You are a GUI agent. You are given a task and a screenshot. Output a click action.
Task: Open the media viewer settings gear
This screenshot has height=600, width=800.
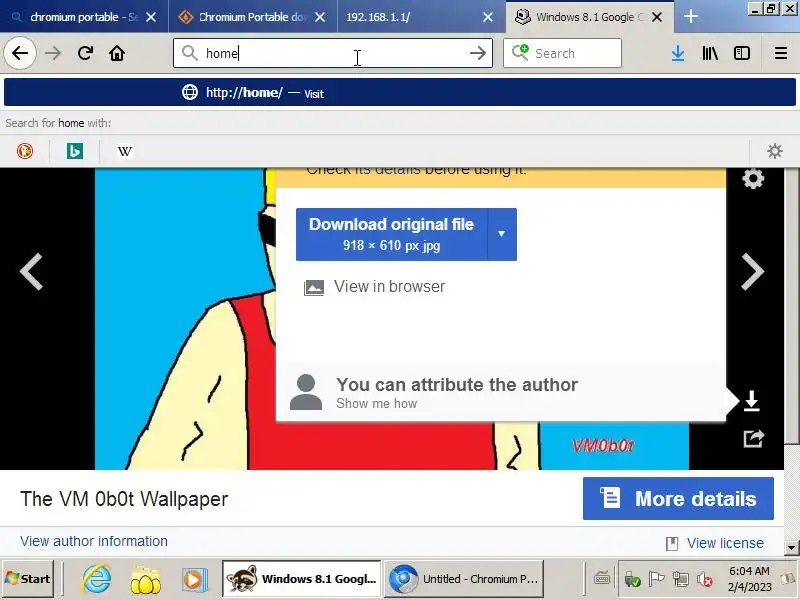coord(753,179)
